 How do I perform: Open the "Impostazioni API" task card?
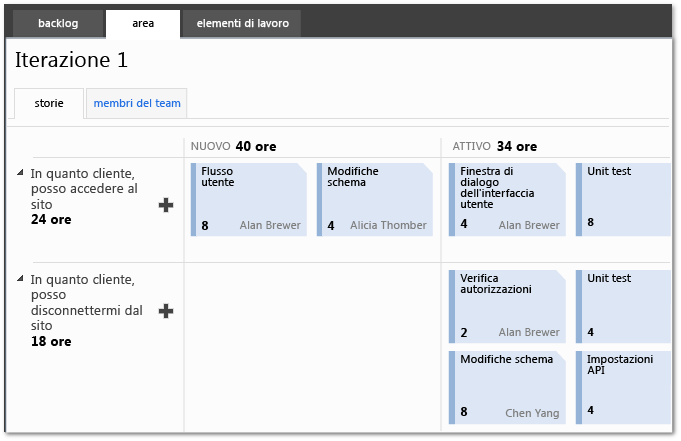[623, 385]
